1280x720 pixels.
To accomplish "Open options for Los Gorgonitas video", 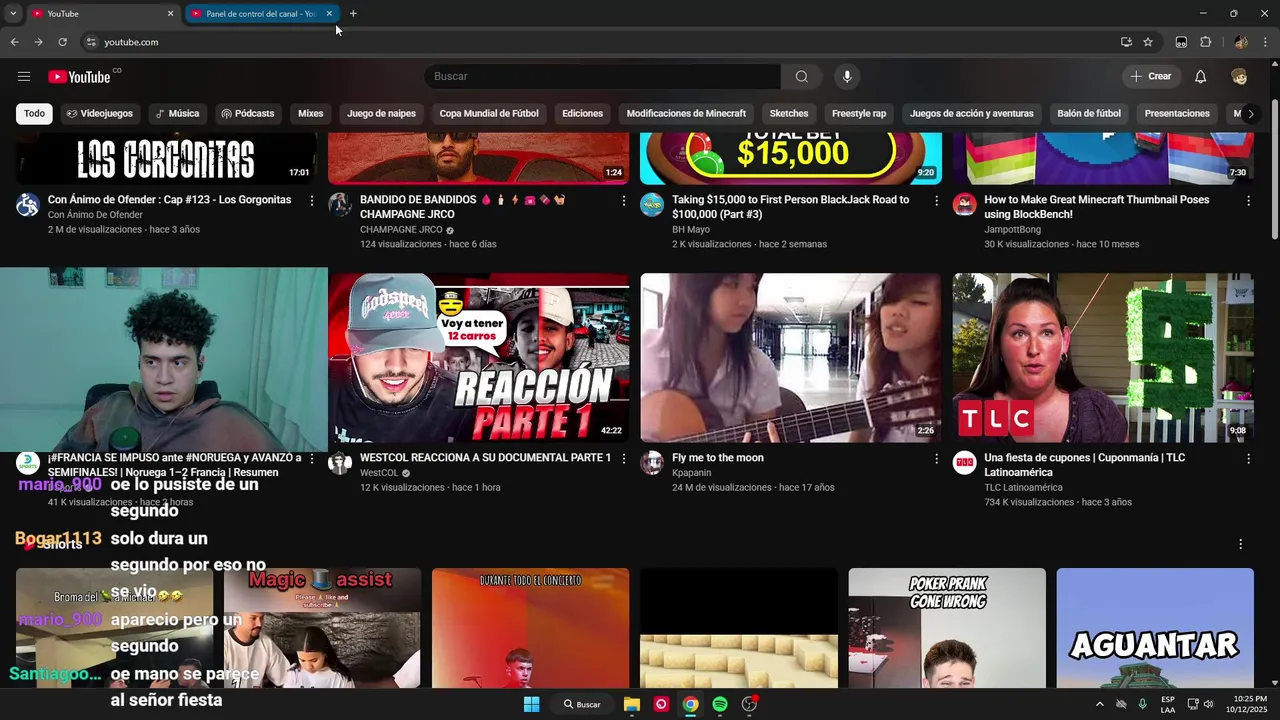I will tap(312, 201).
